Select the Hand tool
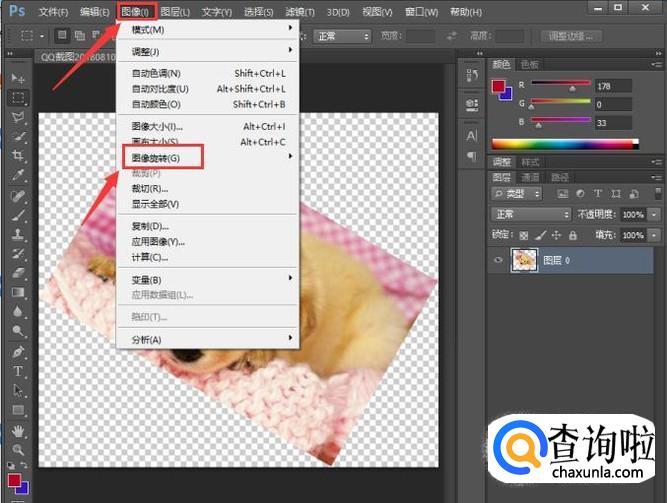This screenshot has height=503, width=667. [18, 431]
